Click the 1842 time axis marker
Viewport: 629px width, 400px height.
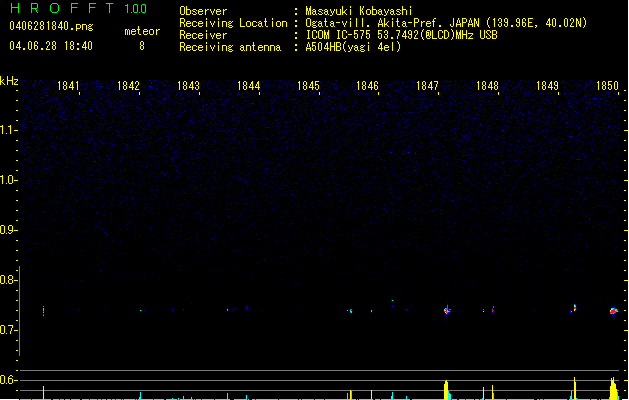tap(128, 86)
